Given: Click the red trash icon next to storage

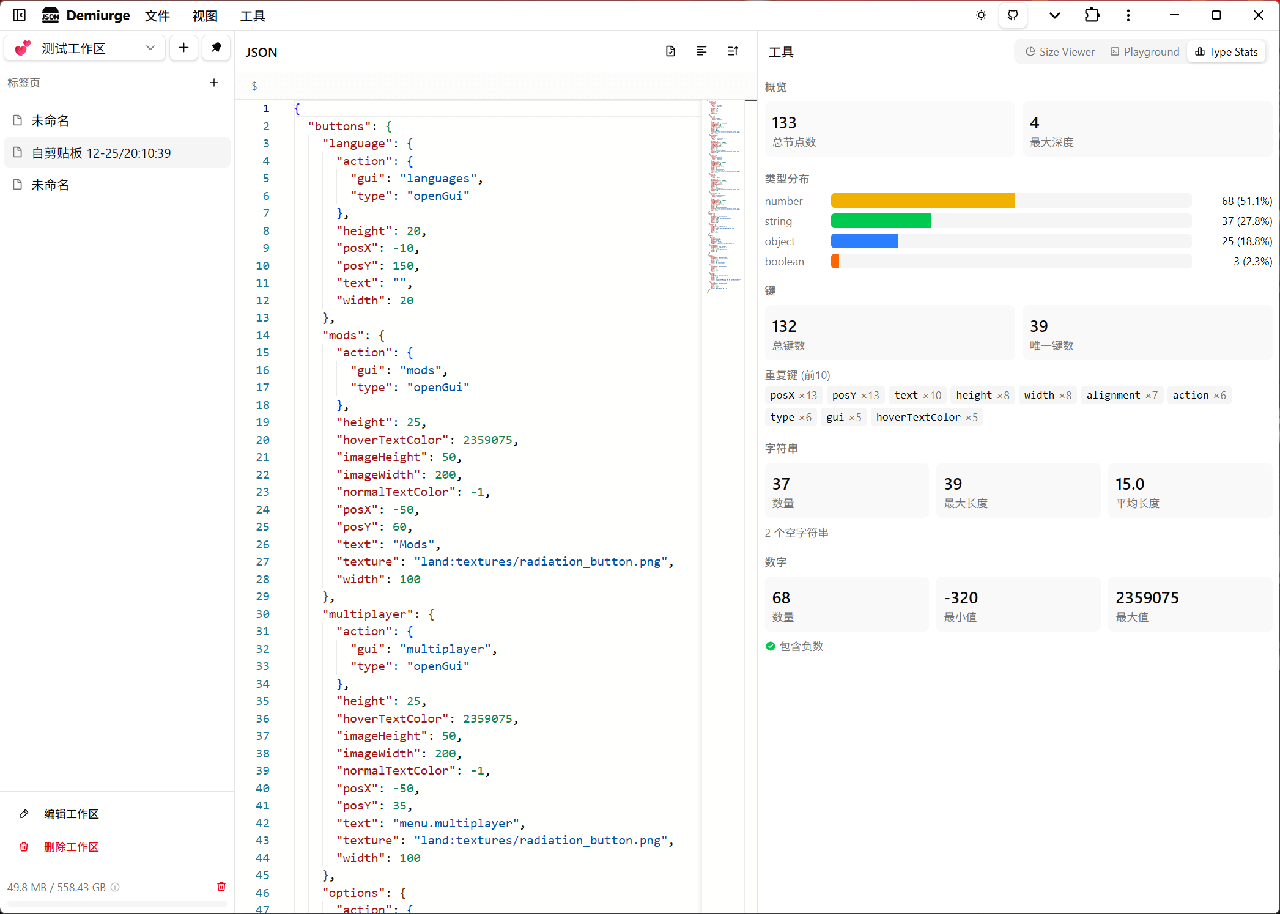Looking at the screenshot, I should pyautogui.click(x=221, y=886).
